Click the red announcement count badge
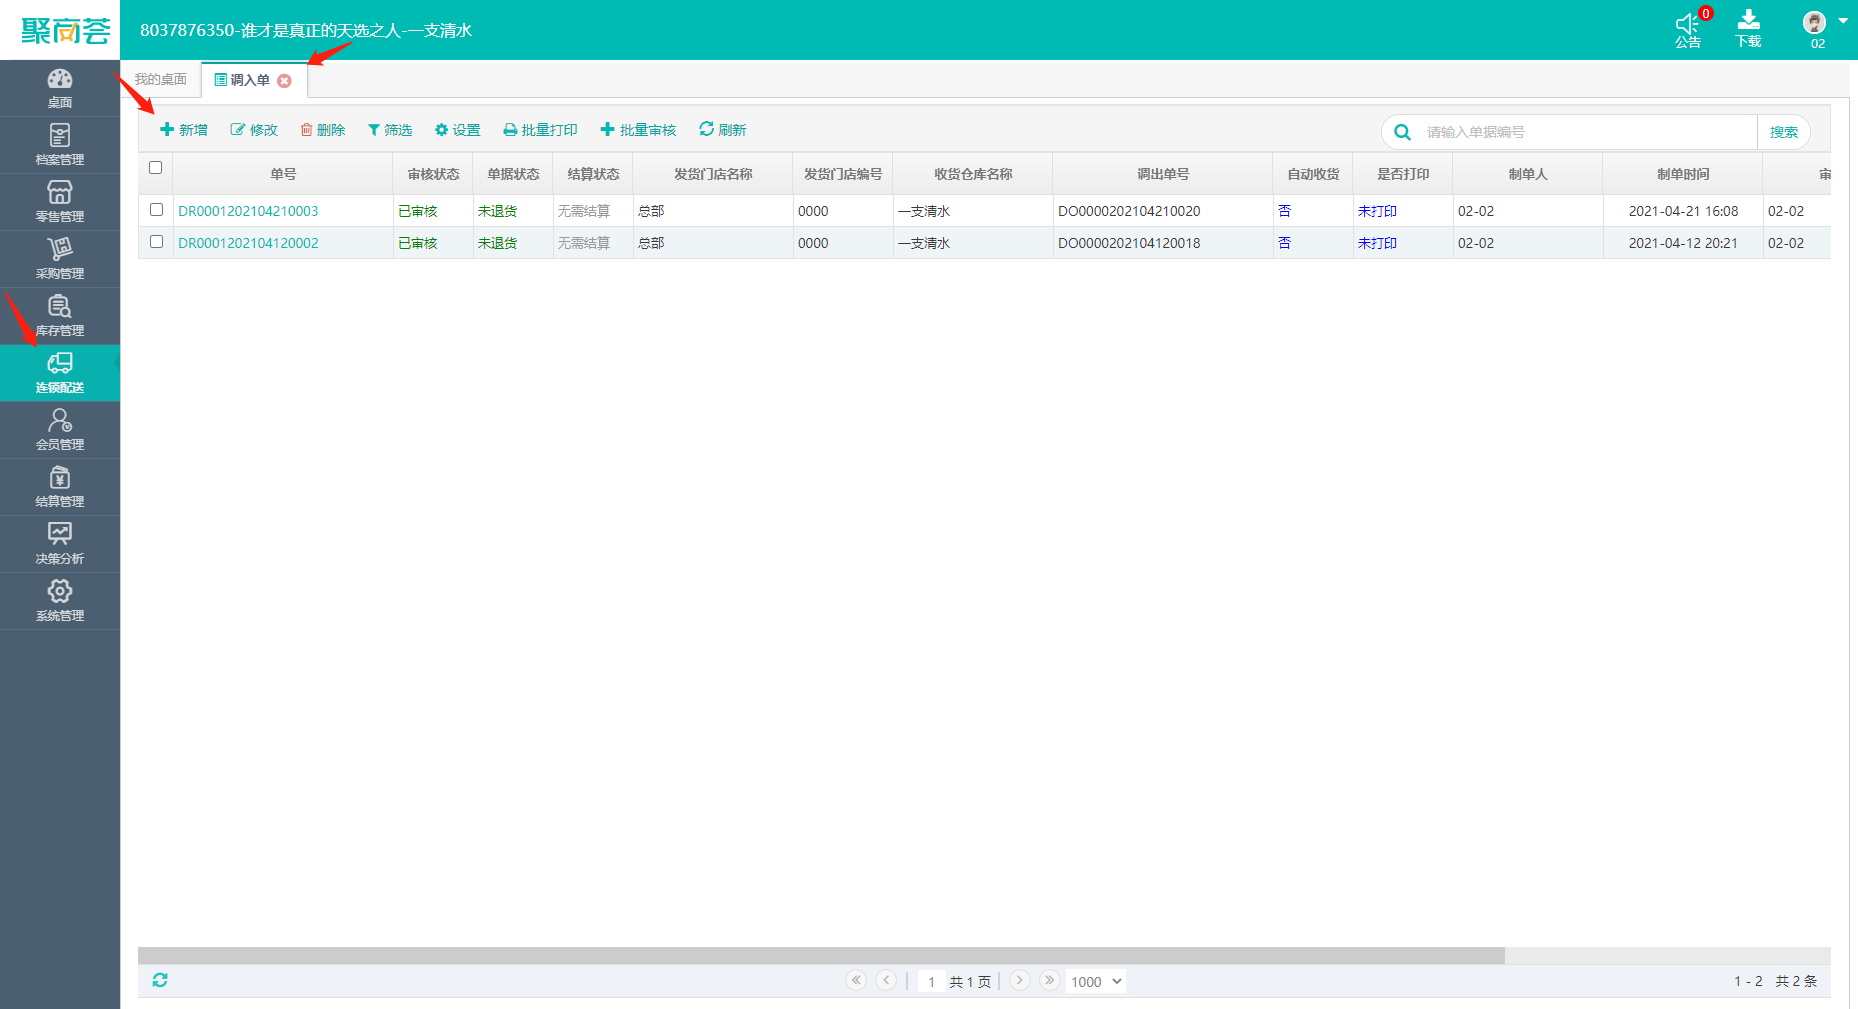 coord(1706,13)
